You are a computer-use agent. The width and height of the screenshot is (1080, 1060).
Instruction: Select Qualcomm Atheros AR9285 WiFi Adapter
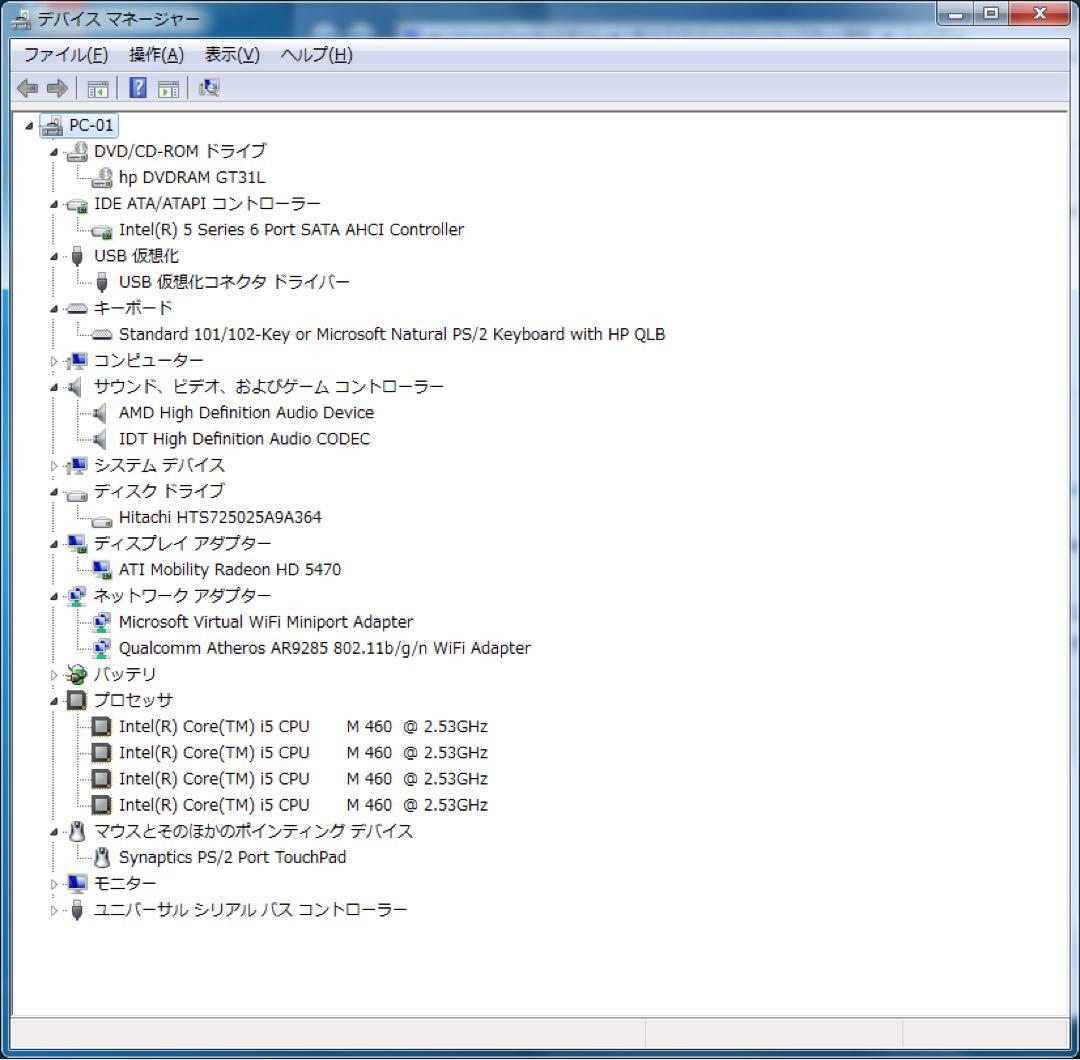pyautogui.click(x=324, y=649)
